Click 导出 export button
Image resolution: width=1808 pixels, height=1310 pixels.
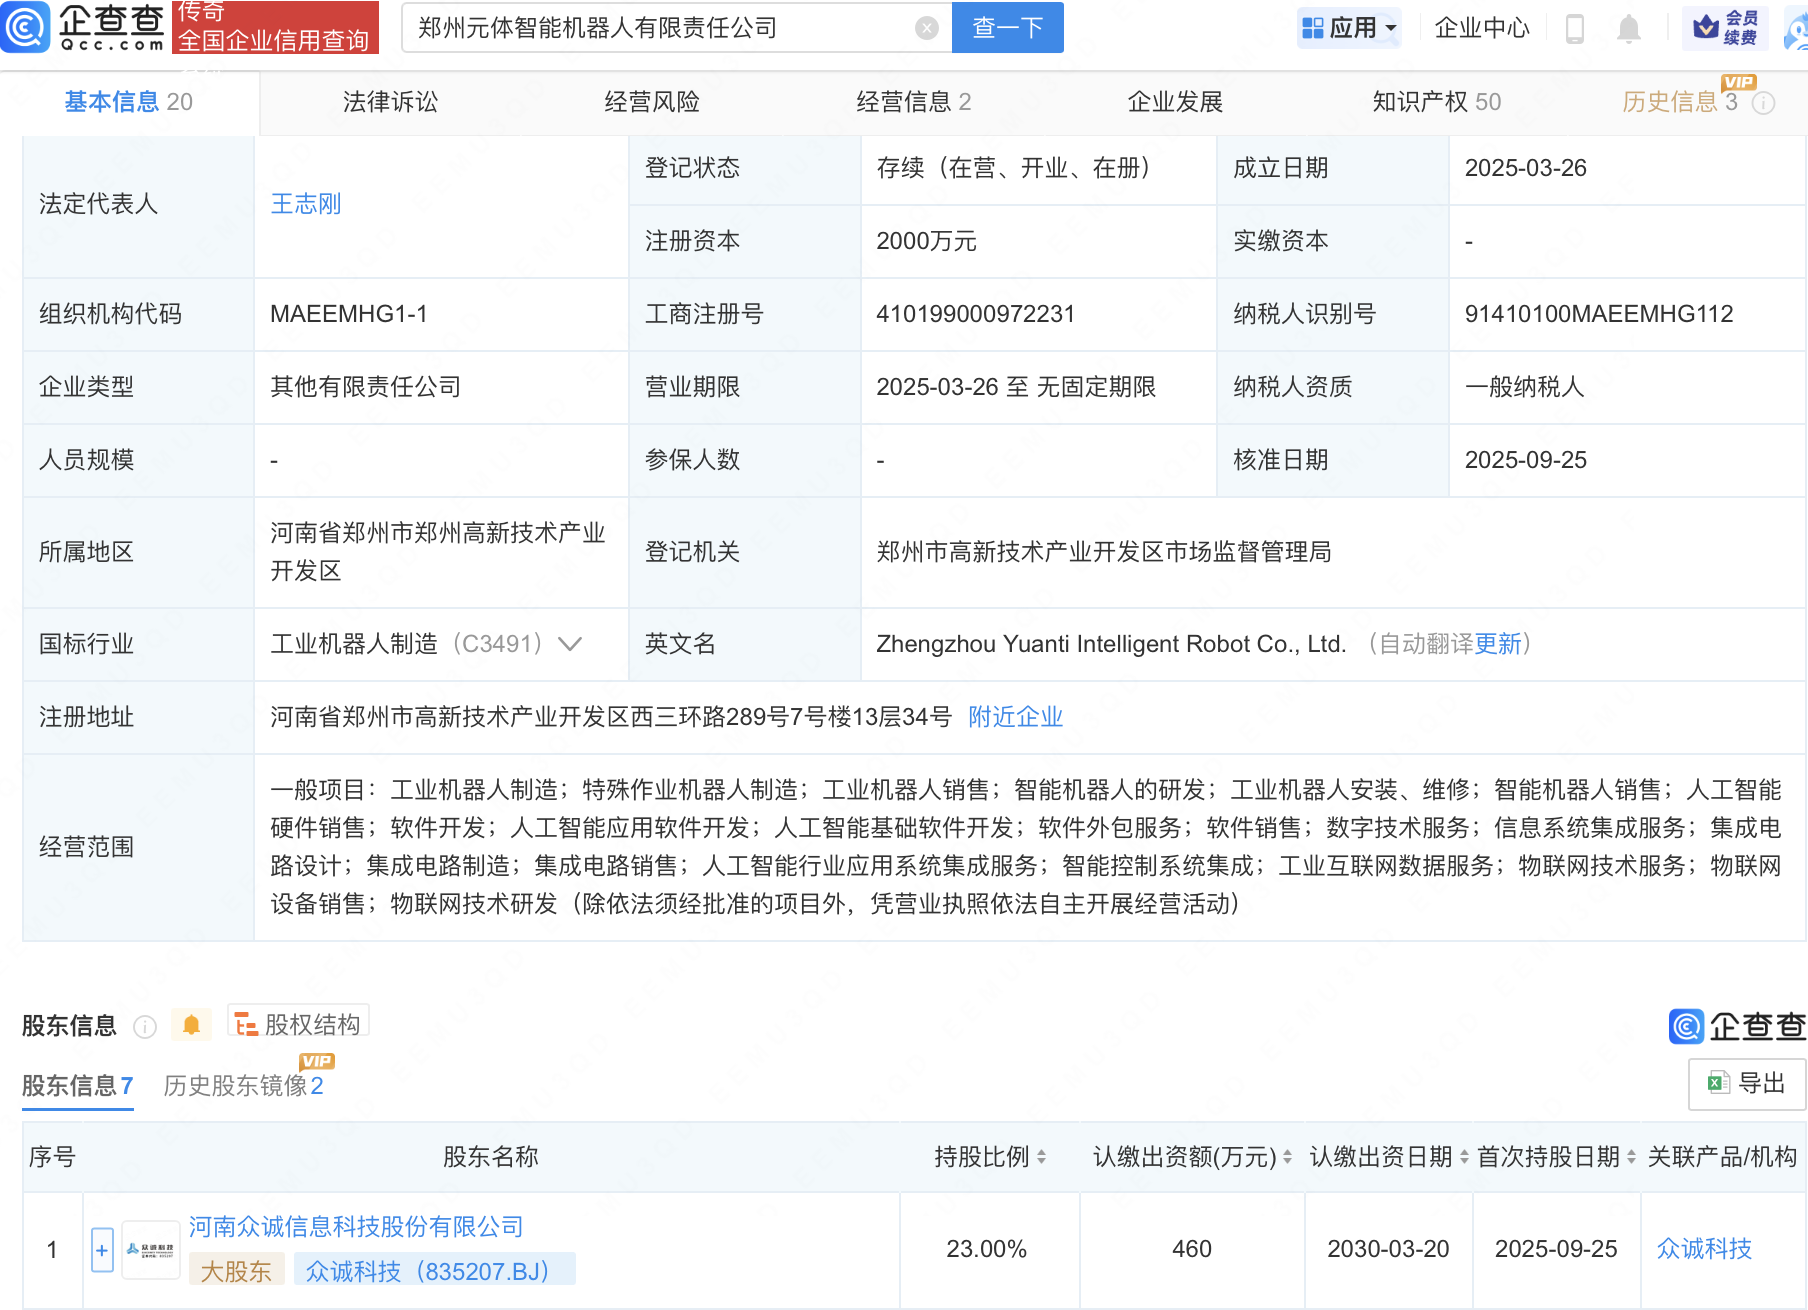[1746, 1083]
